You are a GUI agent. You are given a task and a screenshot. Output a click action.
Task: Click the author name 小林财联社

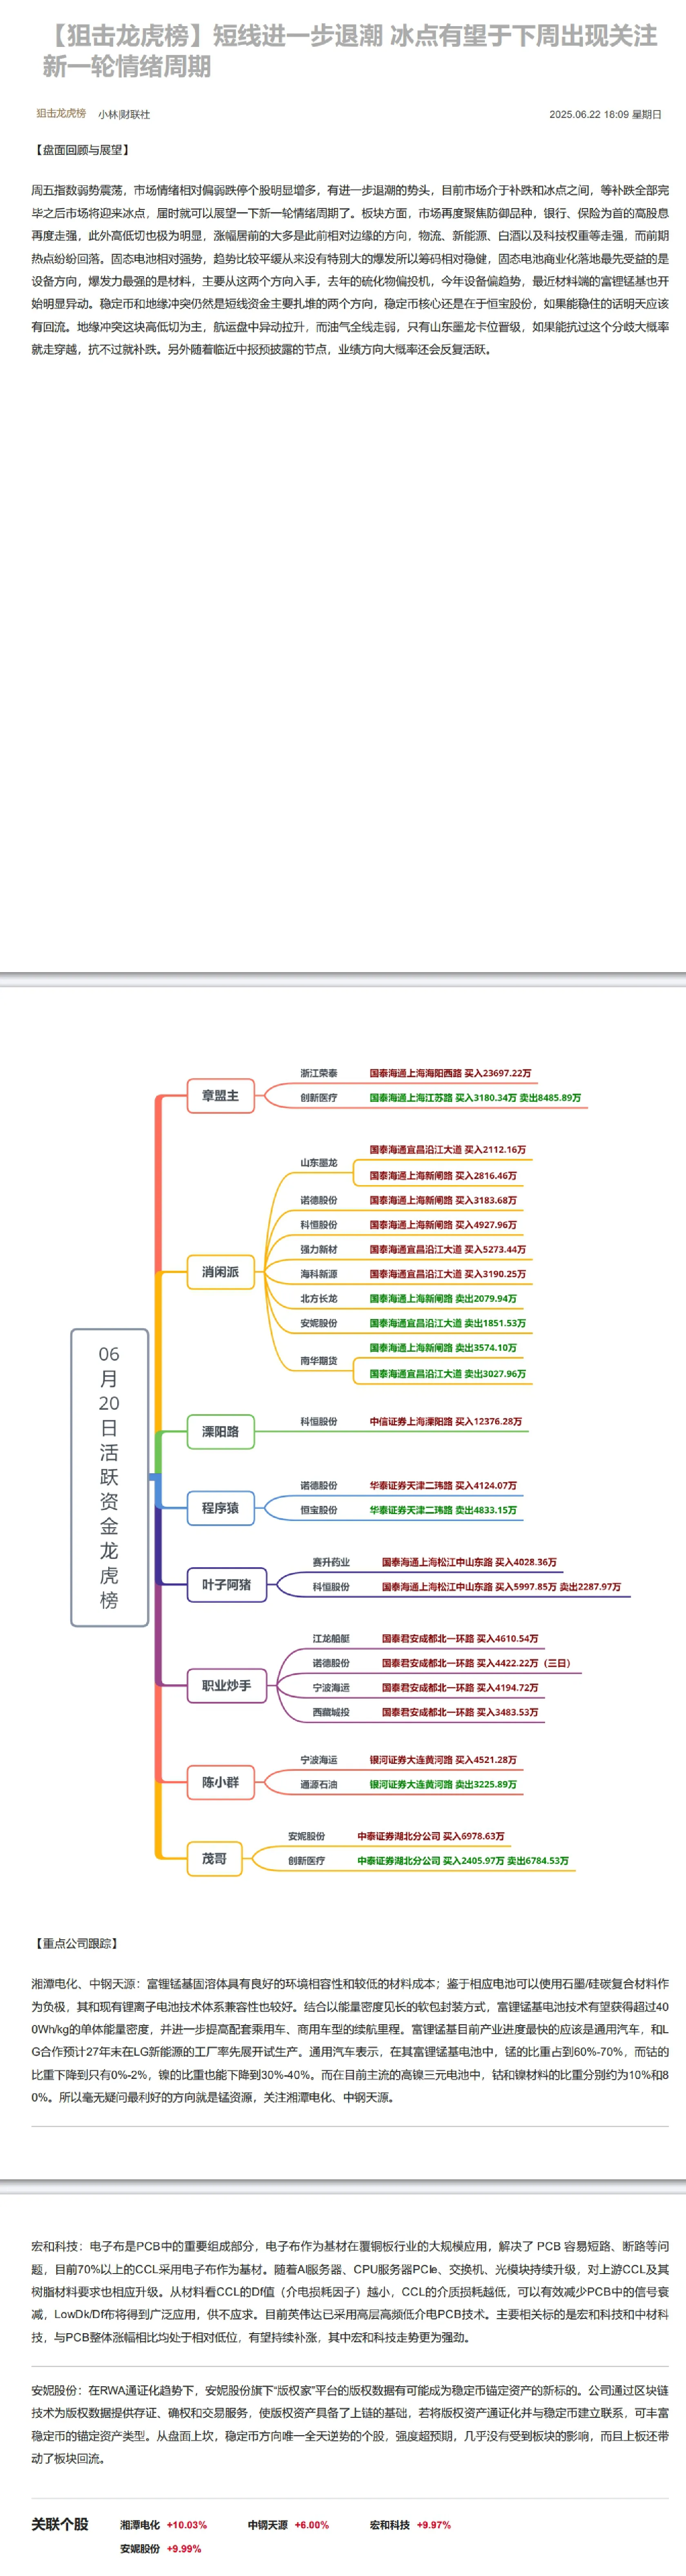point(124,114)
